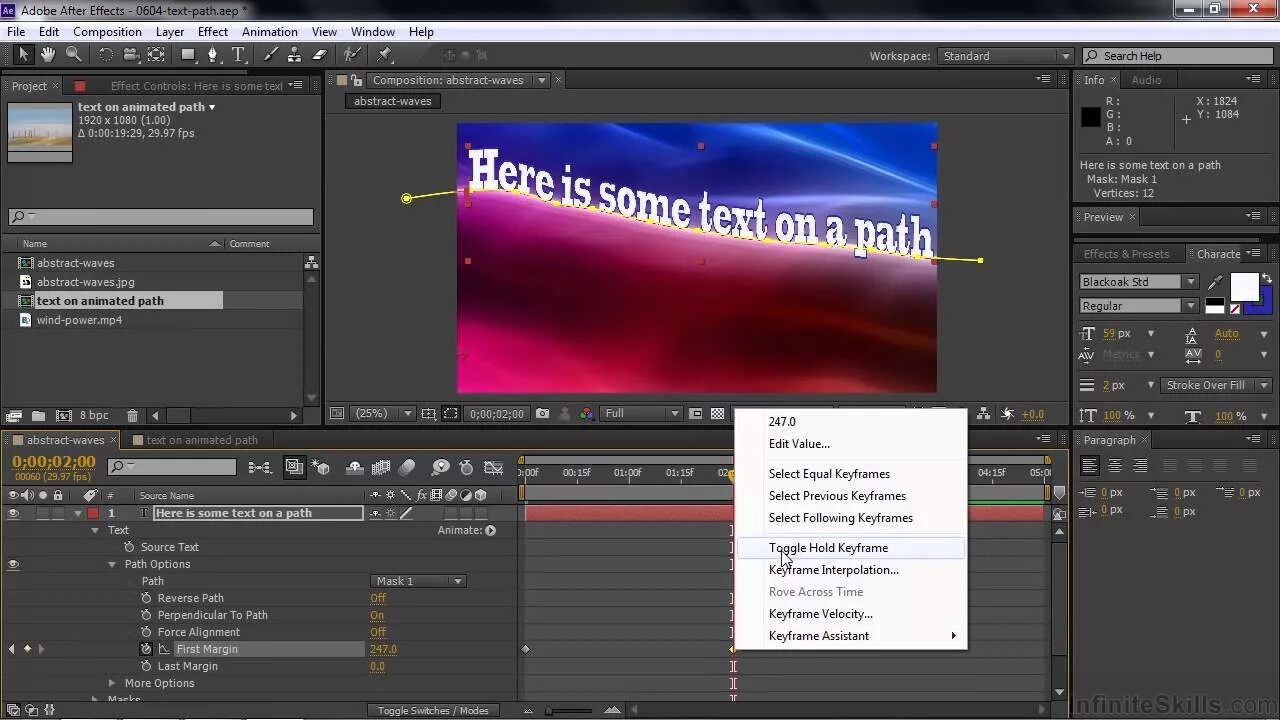This screenshot has width=1280, height=720.
Task: Create a new folder in Project panel
Action: point(38,415)
